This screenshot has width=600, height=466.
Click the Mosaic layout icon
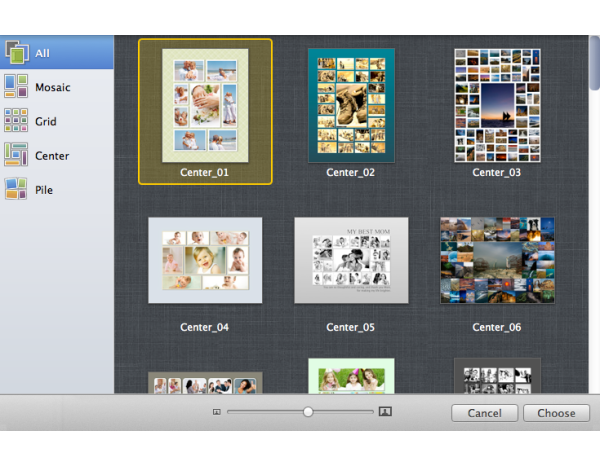(x=17, y=87)
